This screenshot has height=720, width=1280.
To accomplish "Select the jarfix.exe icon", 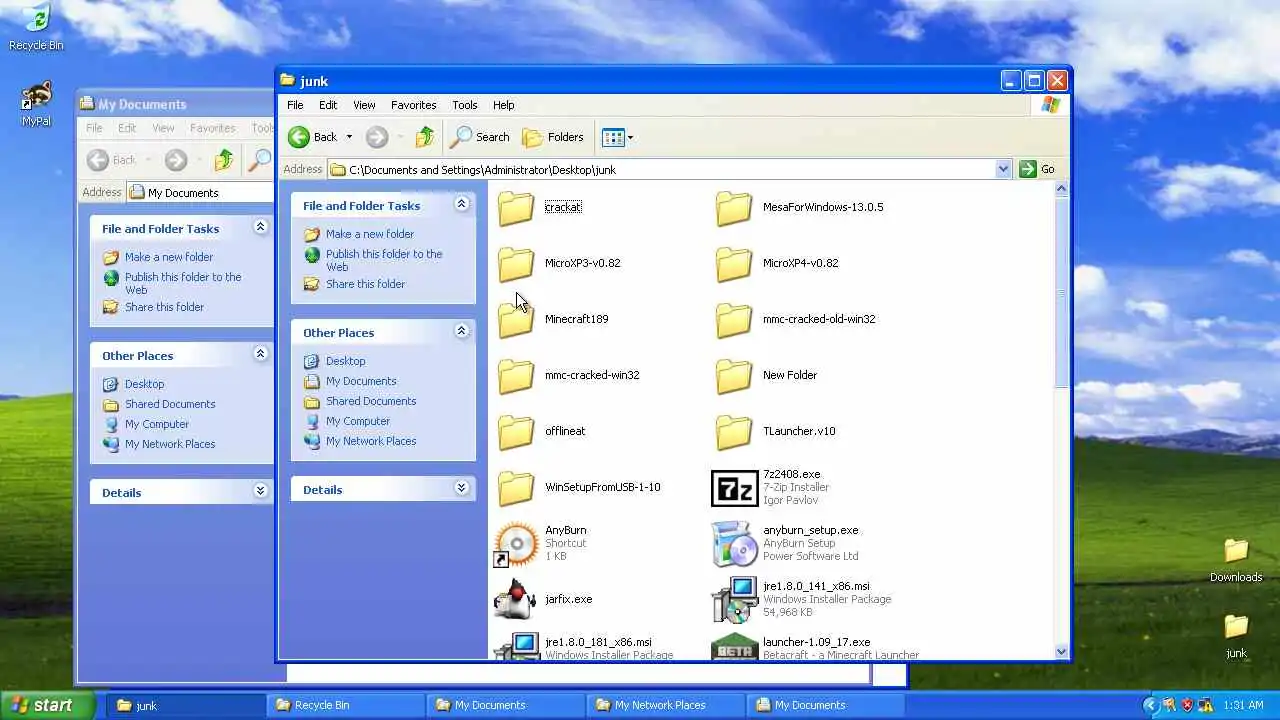I will pyautogui.click(x=516, y=599).
